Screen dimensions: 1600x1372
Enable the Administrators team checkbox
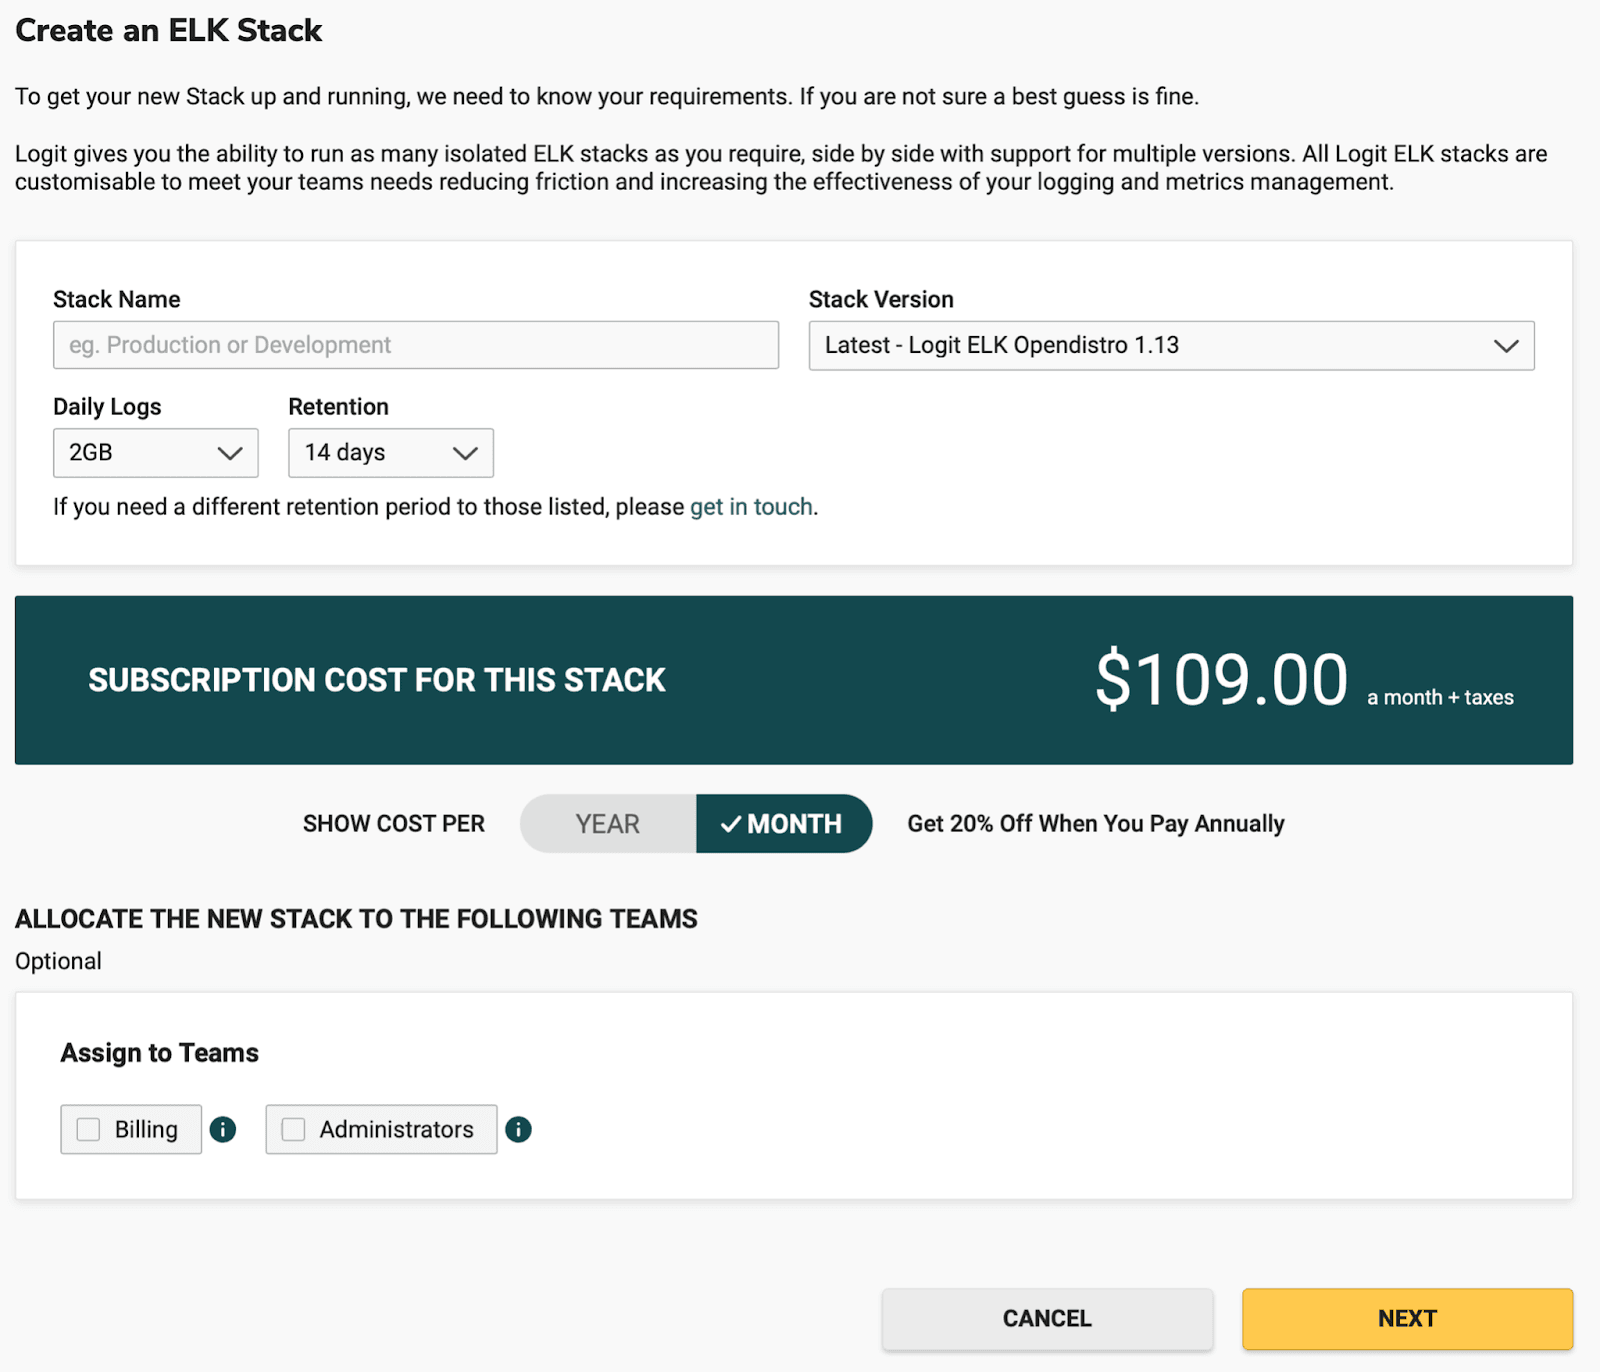coord(293,1129)
